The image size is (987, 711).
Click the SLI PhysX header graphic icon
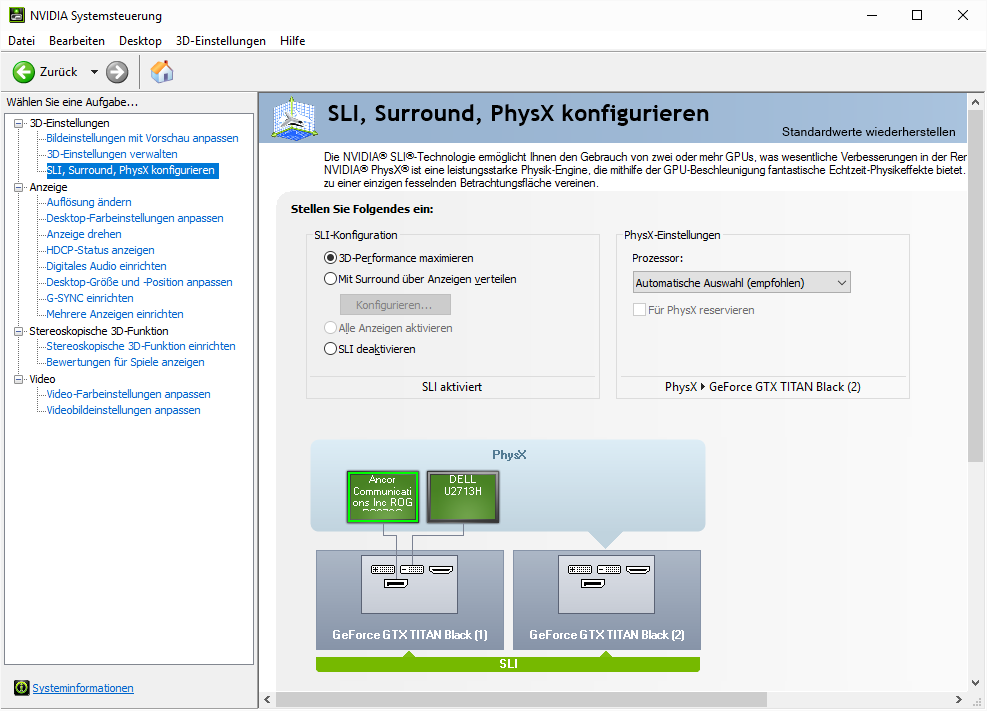[x=293, y=118]
